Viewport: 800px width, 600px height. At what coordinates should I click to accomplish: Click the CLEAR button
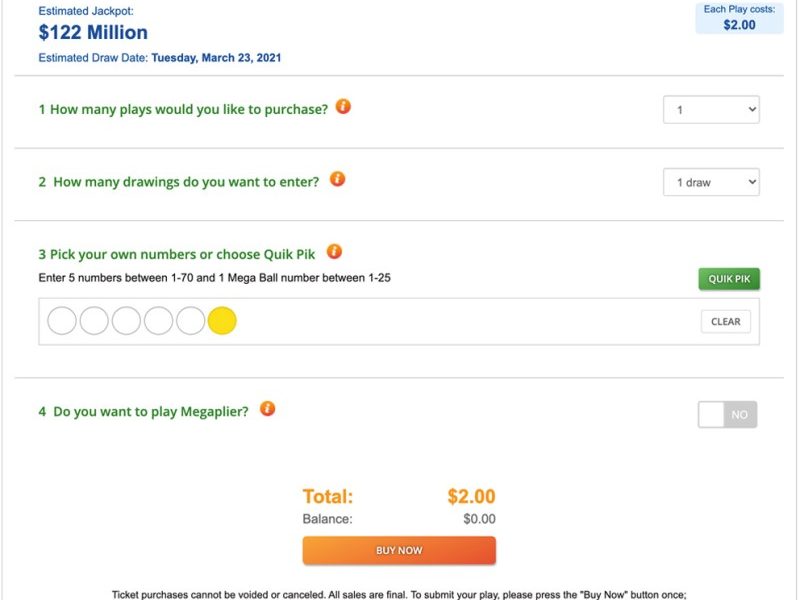(x=726, y=321)
